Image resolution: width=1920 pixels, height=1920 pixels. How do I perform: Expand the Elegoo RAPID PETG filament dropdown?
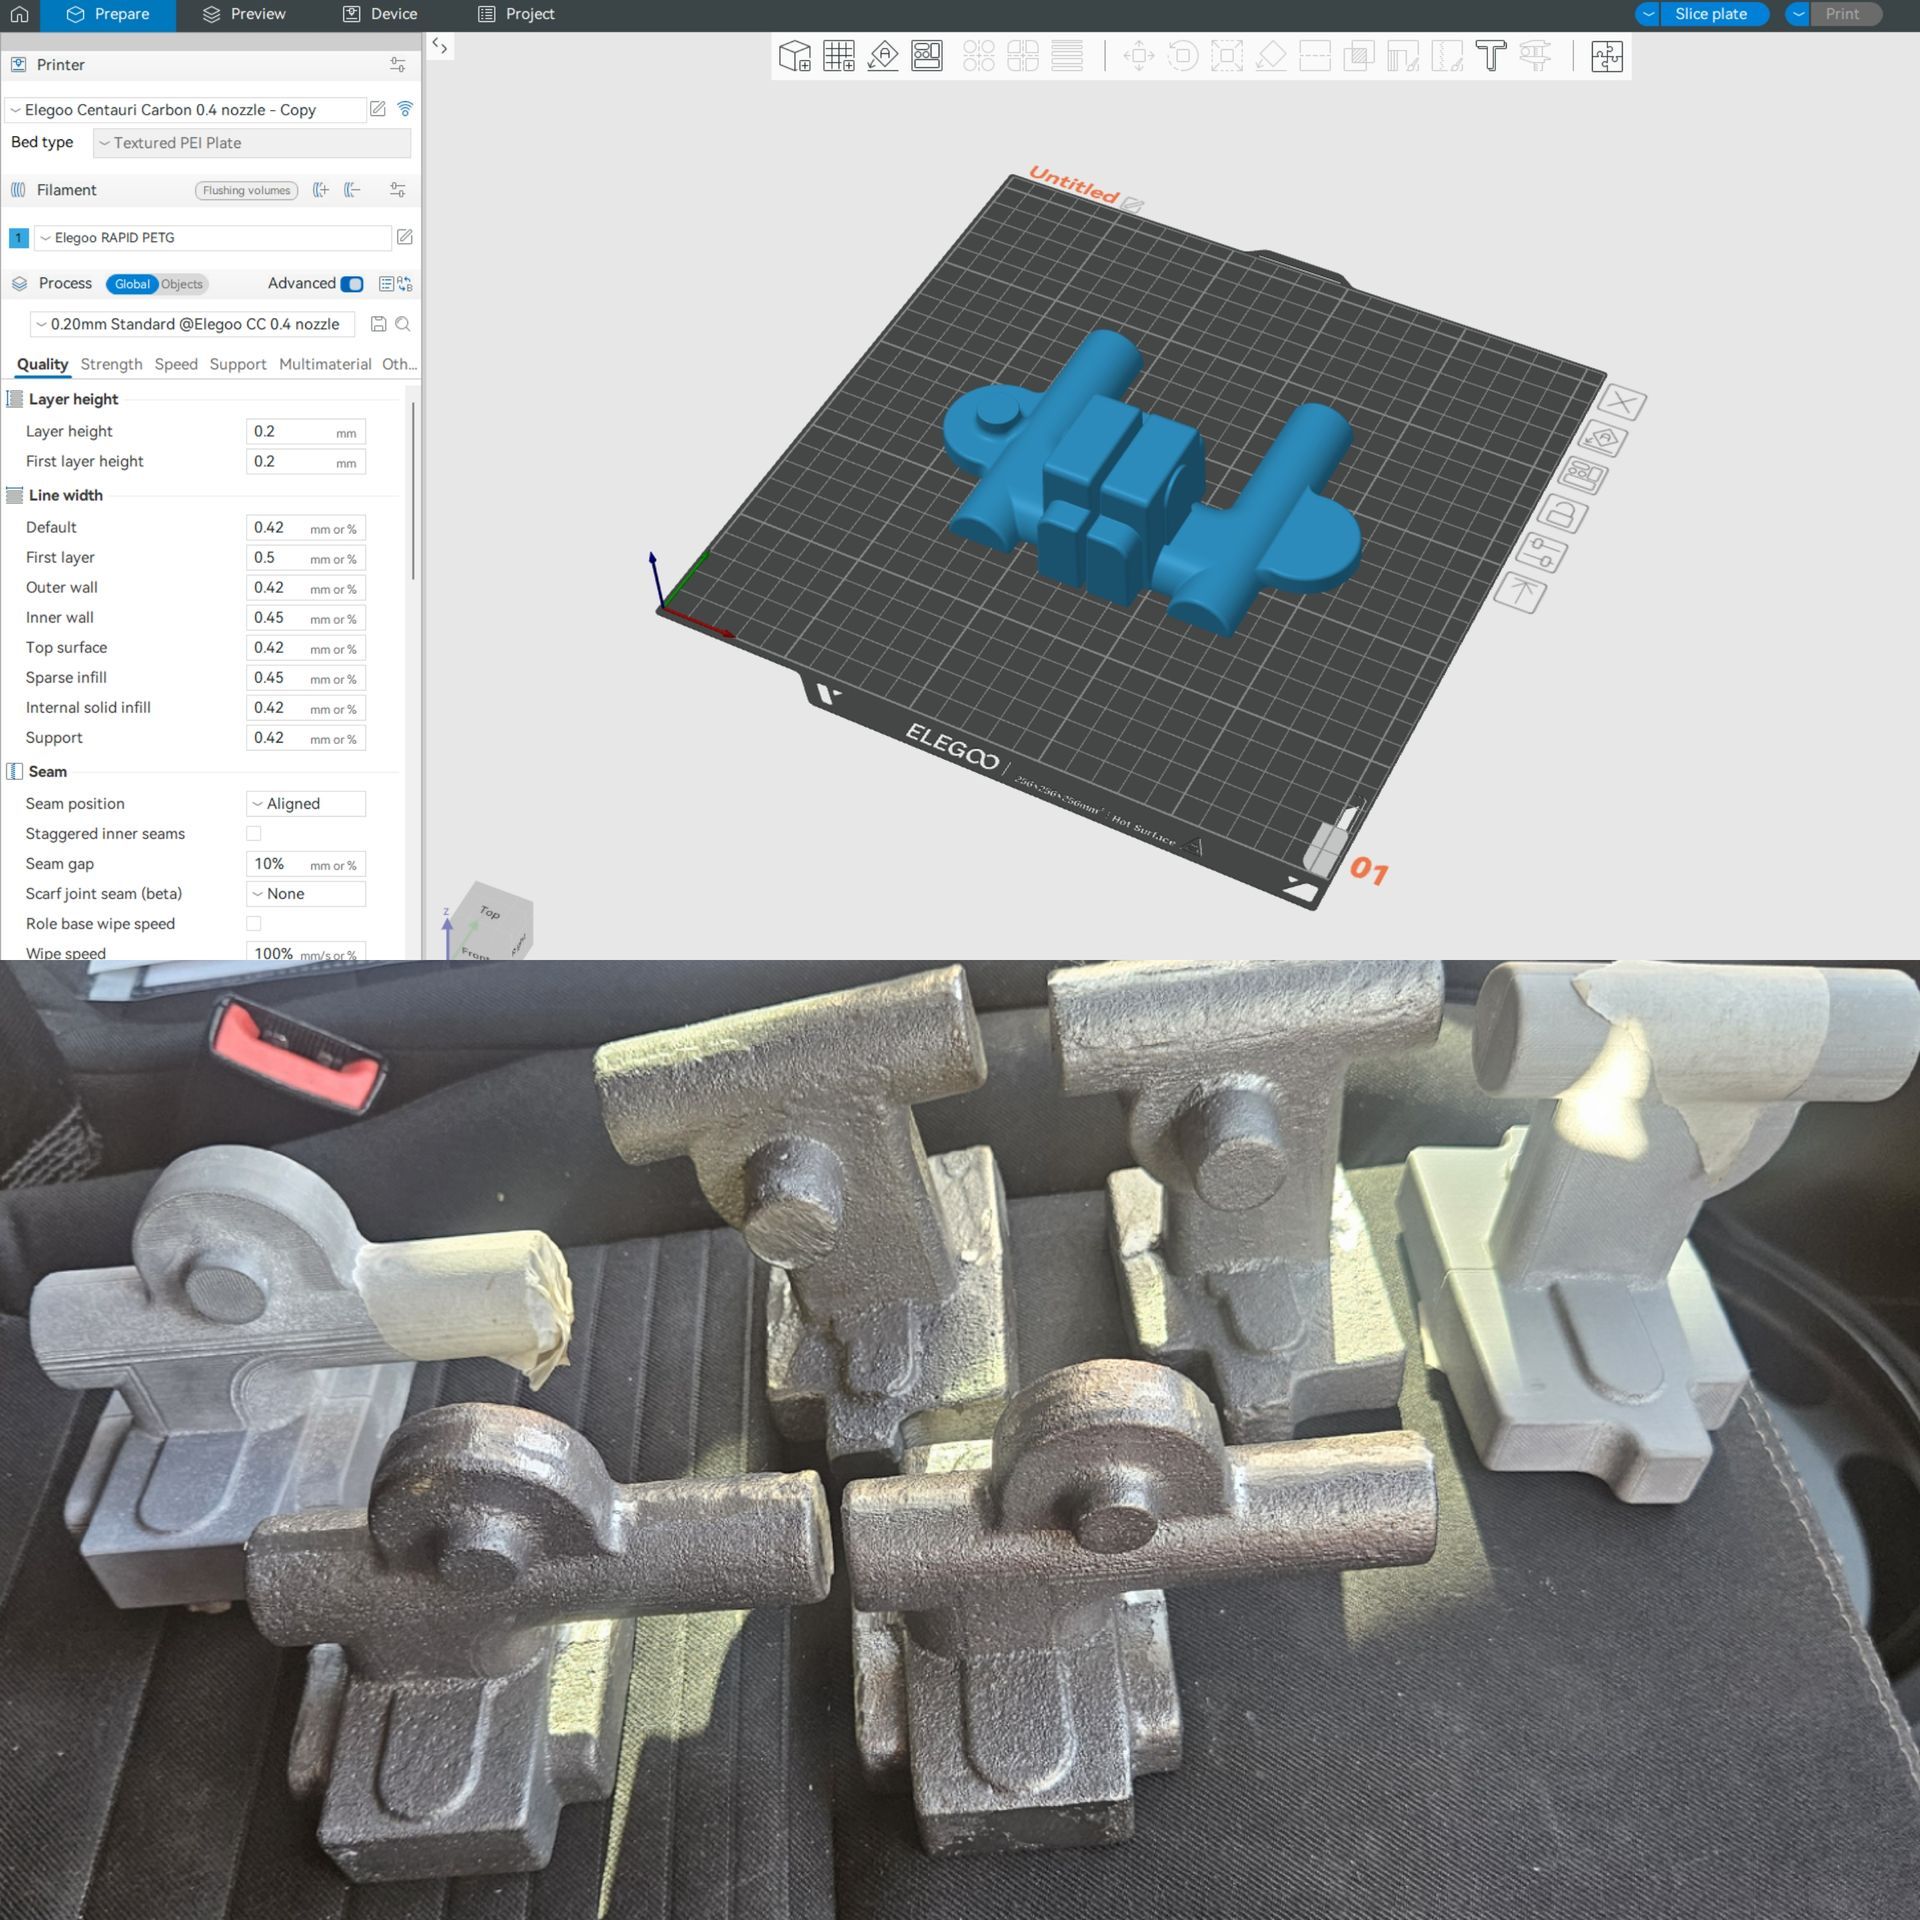(213, 238)
